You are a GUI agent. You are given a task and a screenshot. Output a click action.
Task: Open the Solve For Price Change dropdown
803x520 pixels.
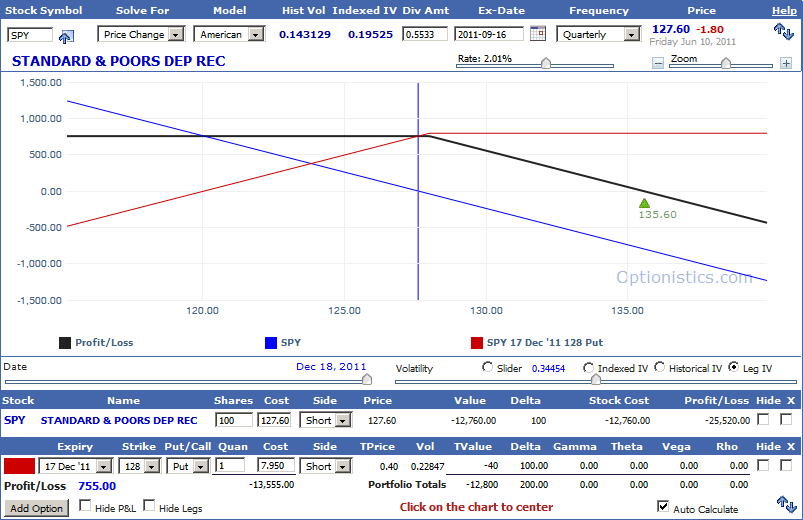pyautogui.click(x=141, y=34)
